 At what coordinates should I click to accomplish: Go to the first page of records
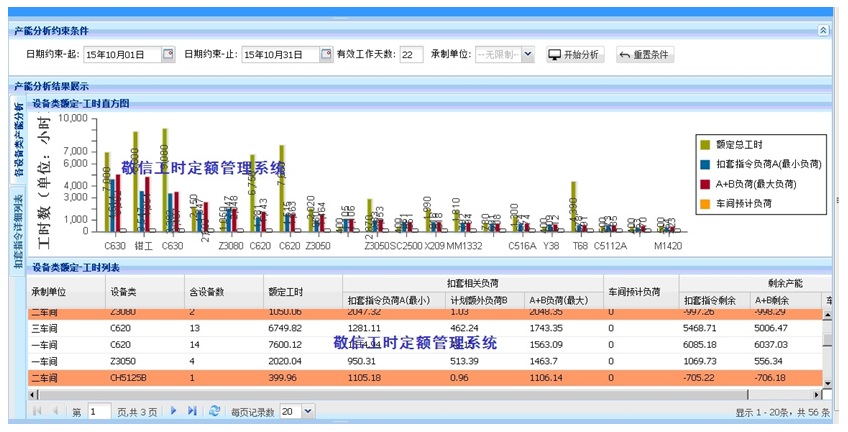tap(37, 411)
